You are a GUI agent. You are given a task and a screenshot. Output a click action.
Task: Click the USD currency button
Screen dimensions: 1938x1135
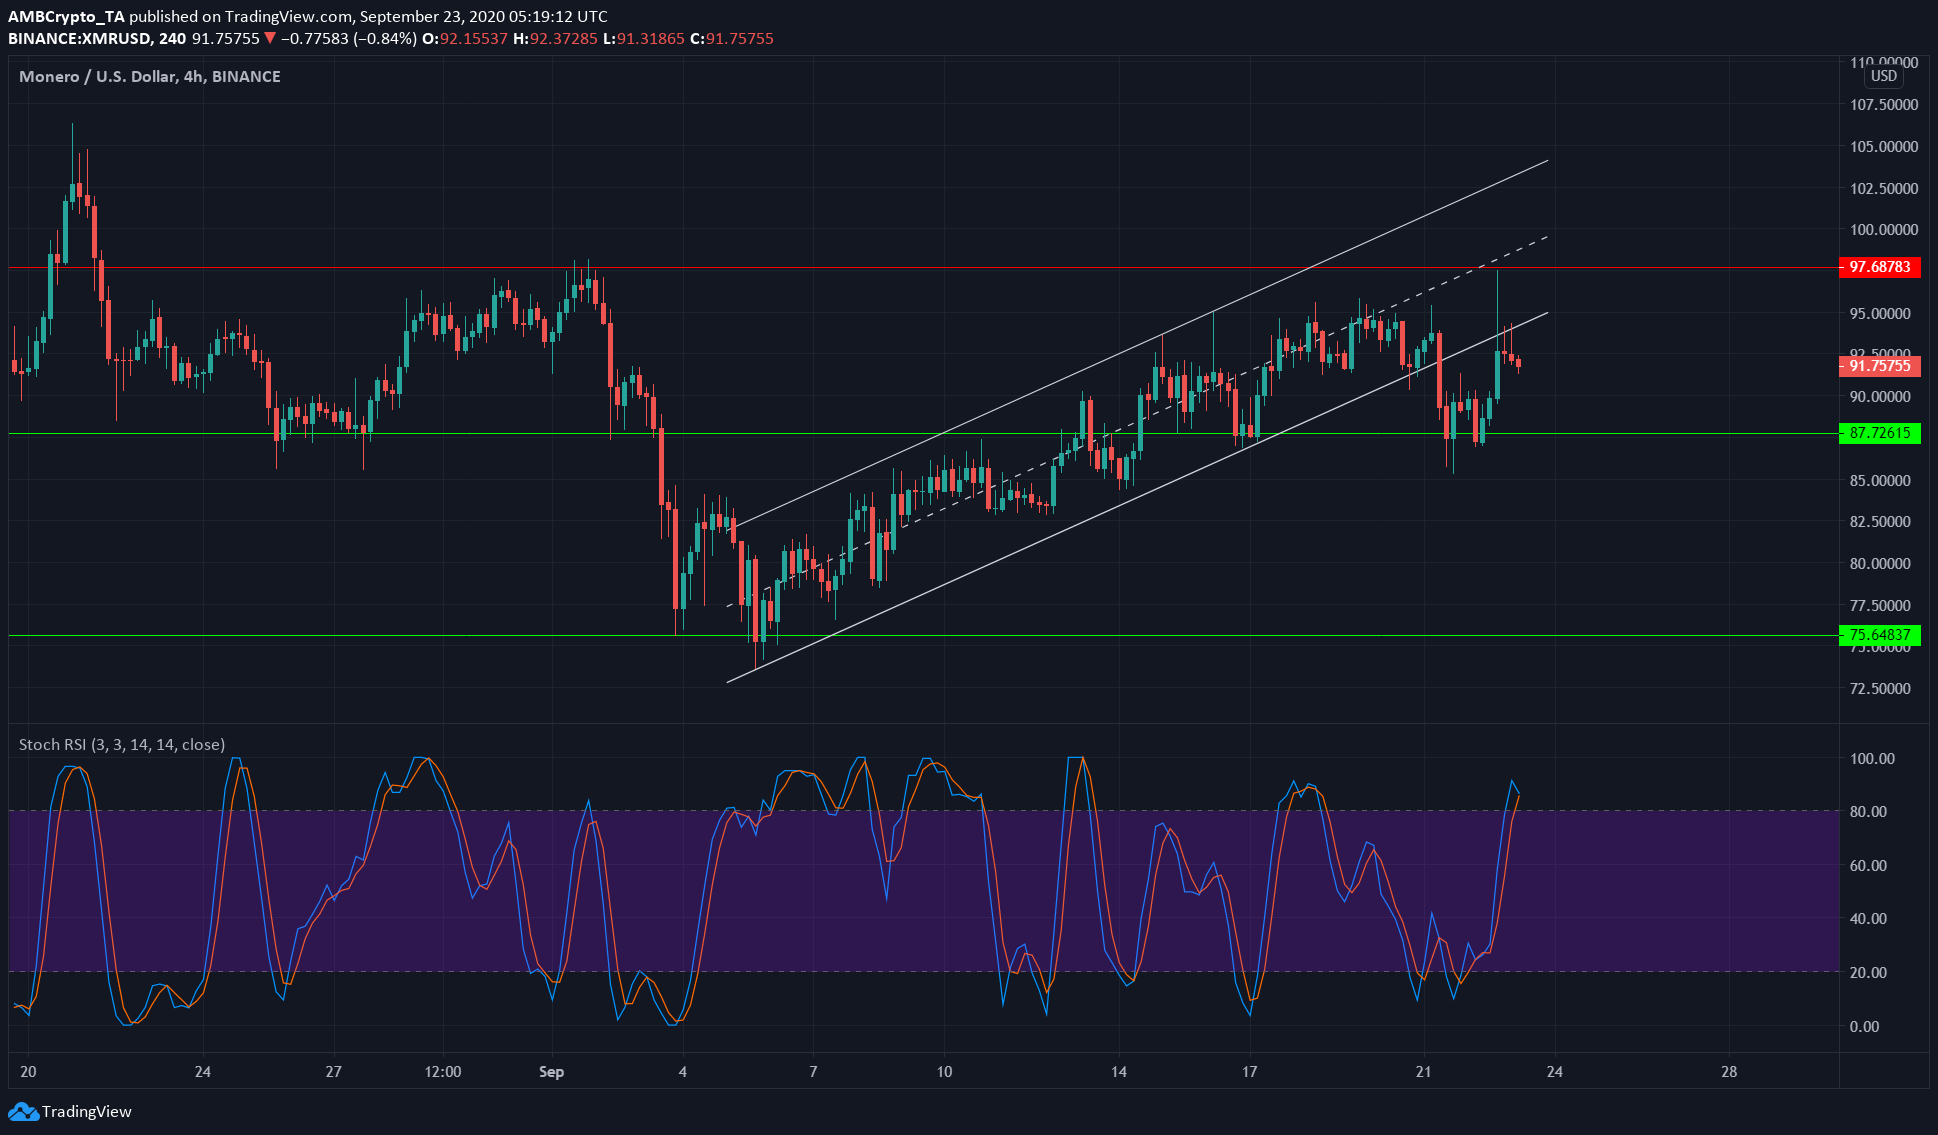[1883, 76]
